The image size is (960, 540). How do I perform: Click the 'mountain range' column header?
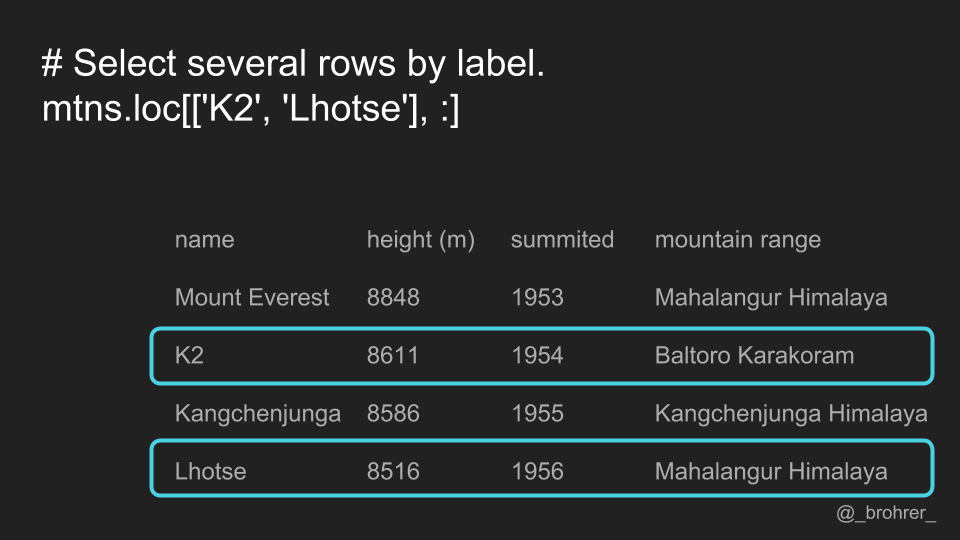(738, 240)
